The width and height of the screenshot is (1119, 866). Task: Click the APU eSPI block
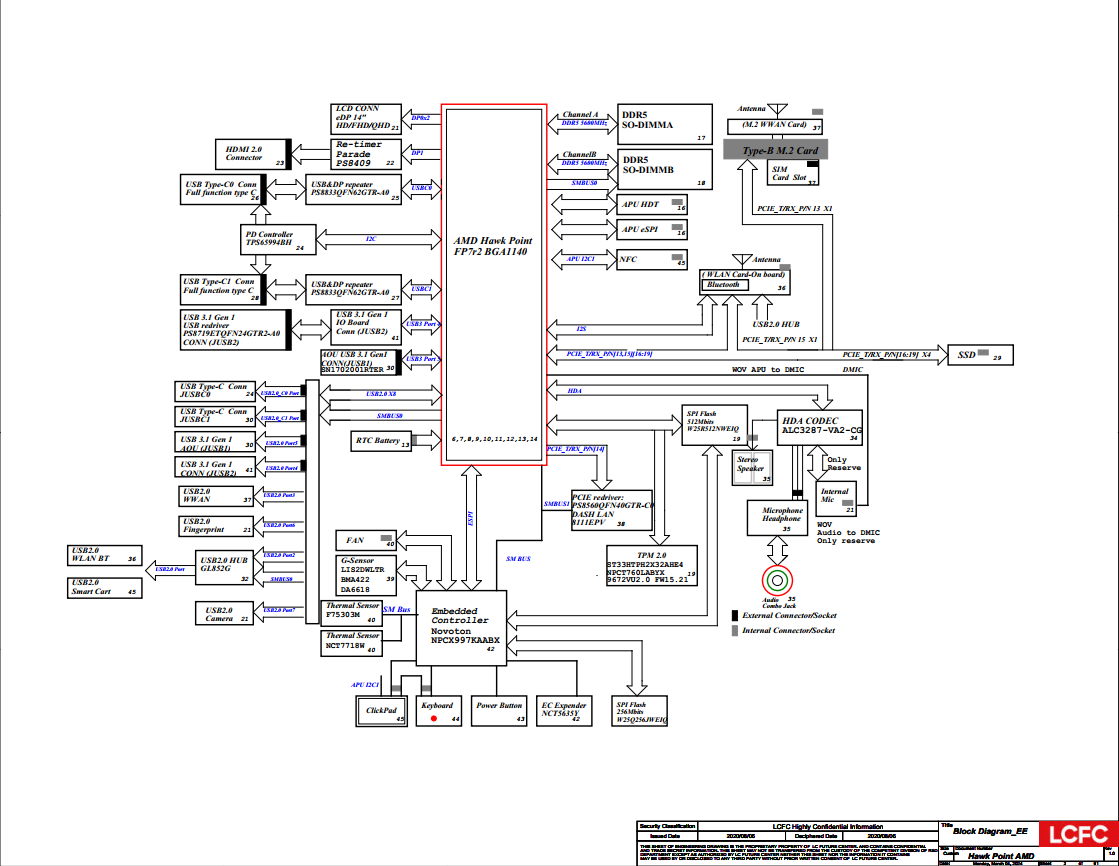pos(652,230)
